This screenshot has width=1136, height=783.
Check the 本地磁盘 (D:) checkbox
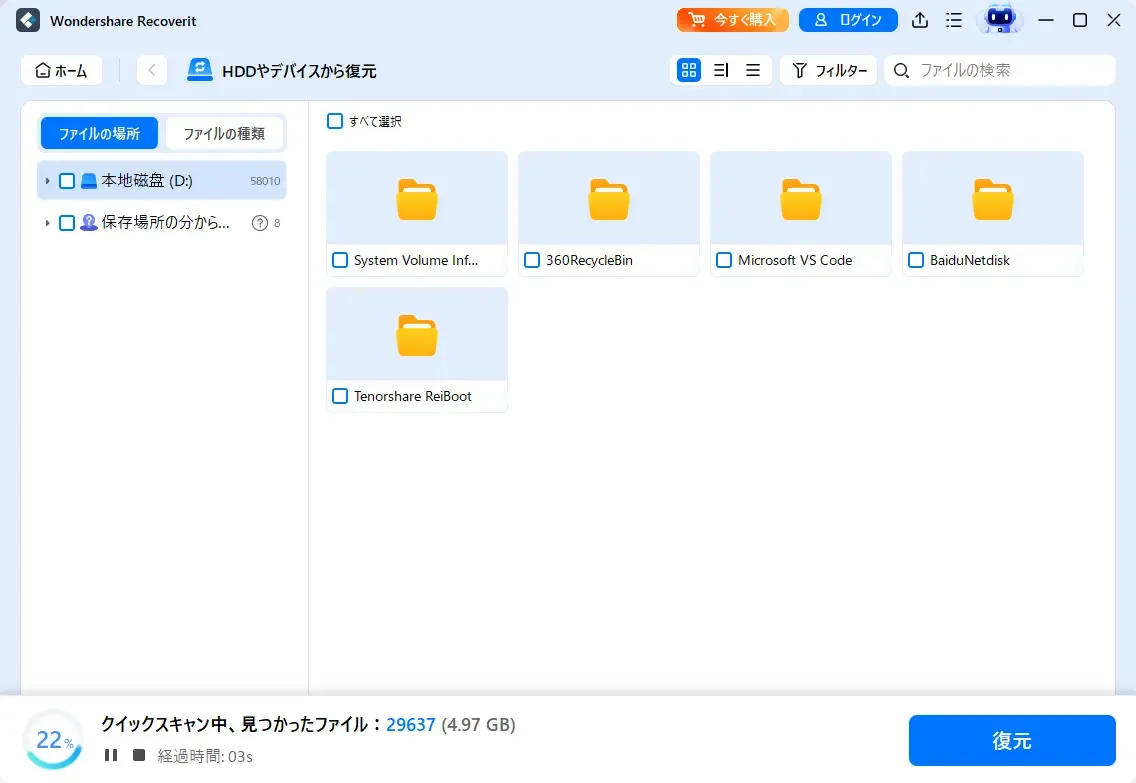point(67,181)
